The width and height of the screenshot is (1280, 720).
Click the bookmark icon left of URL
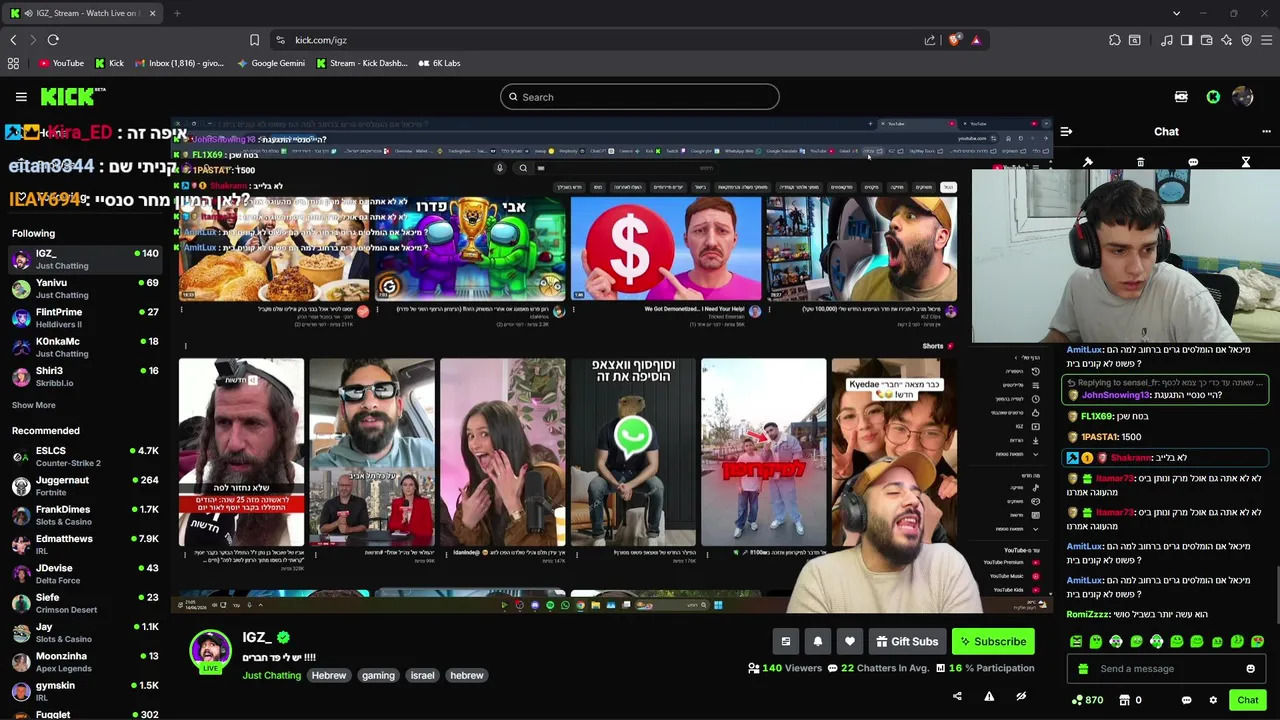pyautogui.click(x=254, y=40)
